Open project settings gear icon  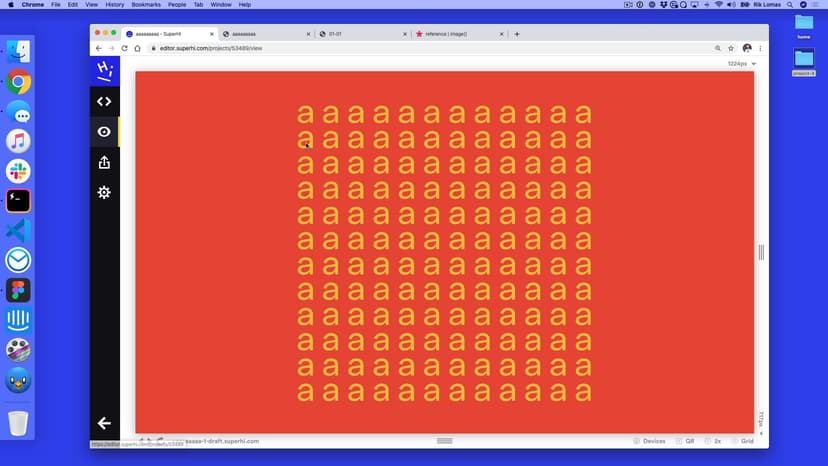tap(104, 192)
